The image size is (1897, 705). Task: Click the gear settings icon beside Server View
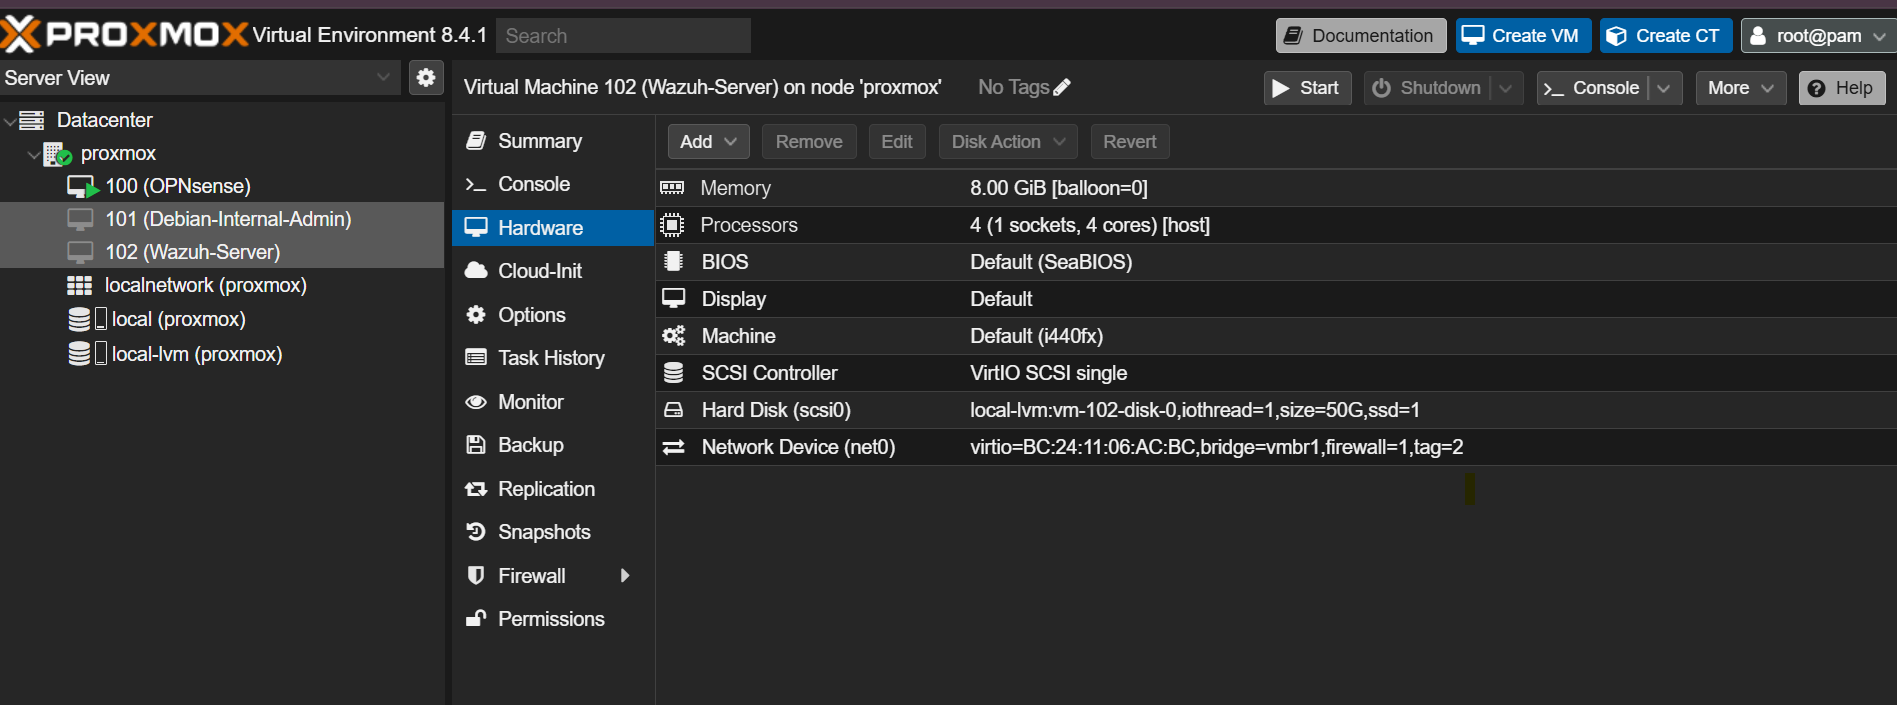(426, 78)
